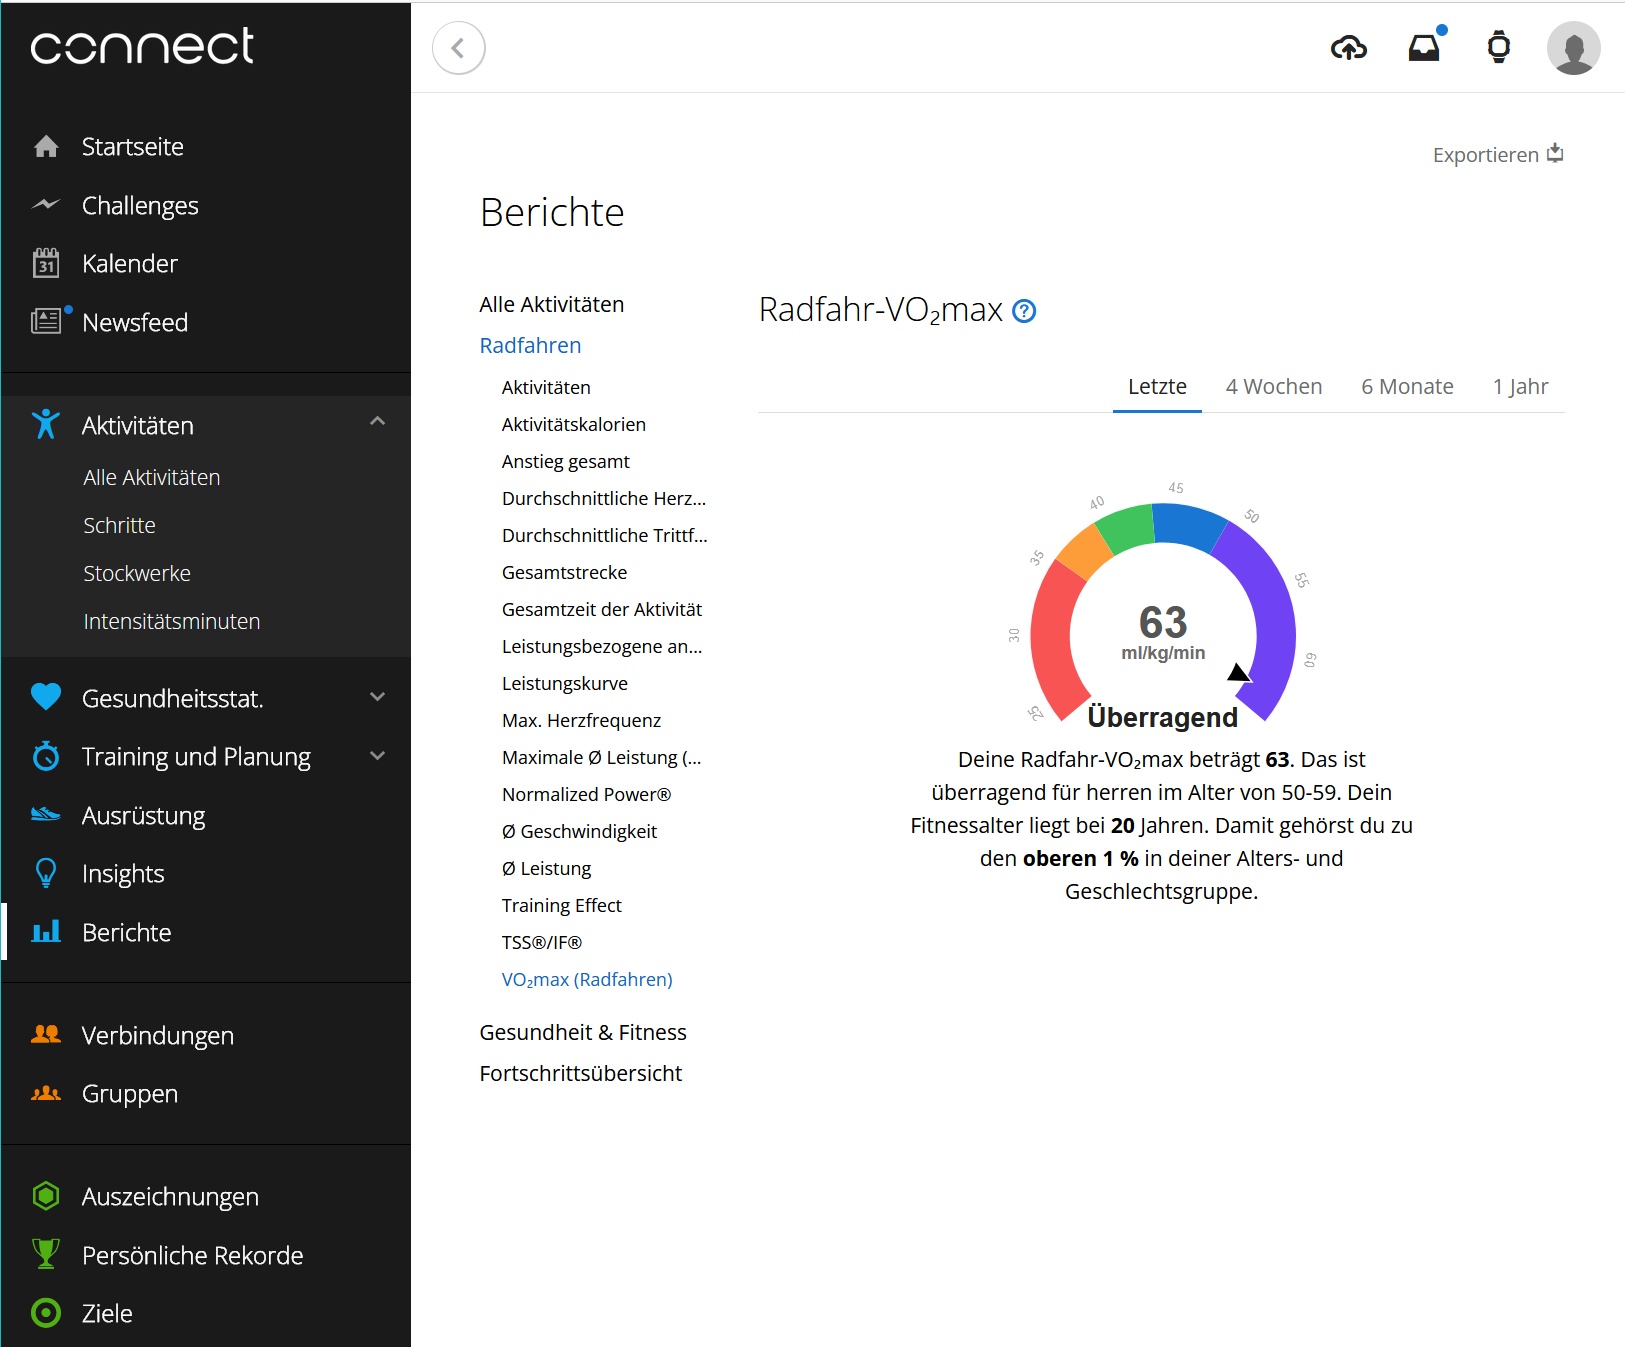Open the Kalender calendar icon
The width and height of the screenshot is (1625, 1347).
(46, 263)
